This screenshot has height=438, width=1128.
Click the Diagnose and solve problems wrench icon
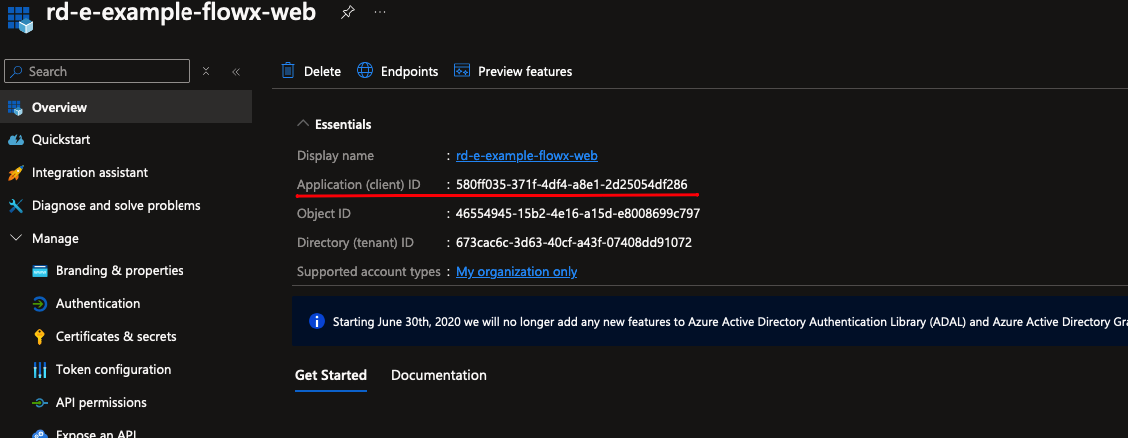coord(16,206)
